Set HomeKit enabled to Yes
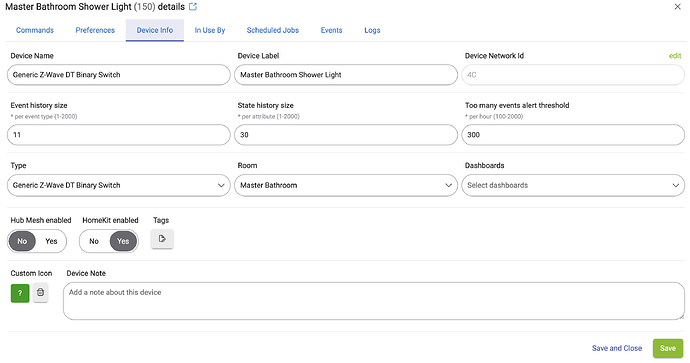The height and width of the screenshot is (363, 690). [x=123, y=241]
